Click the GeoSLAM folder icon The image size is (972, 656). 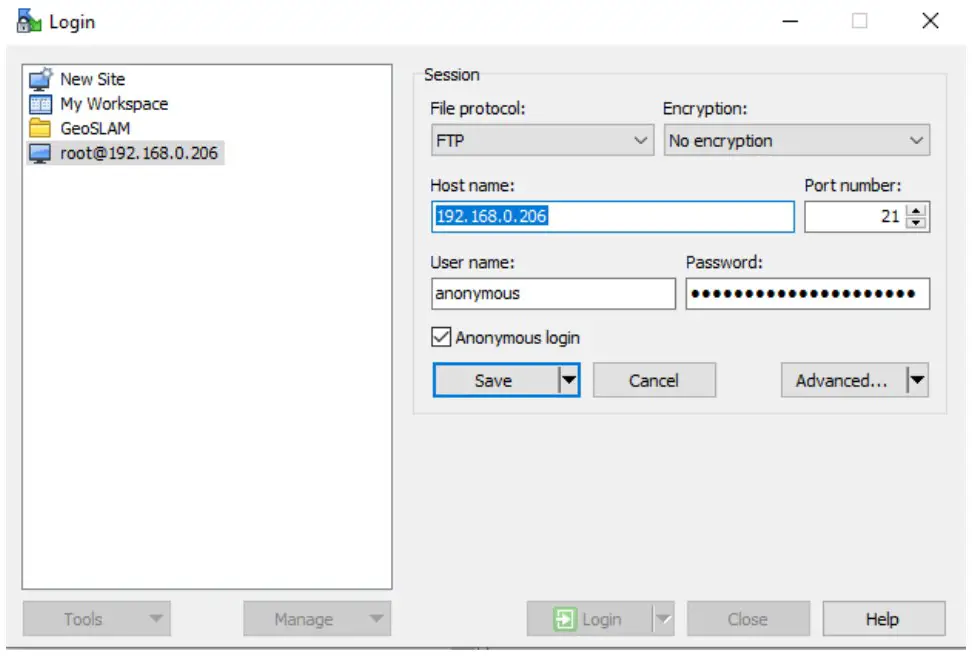[40, 128]
